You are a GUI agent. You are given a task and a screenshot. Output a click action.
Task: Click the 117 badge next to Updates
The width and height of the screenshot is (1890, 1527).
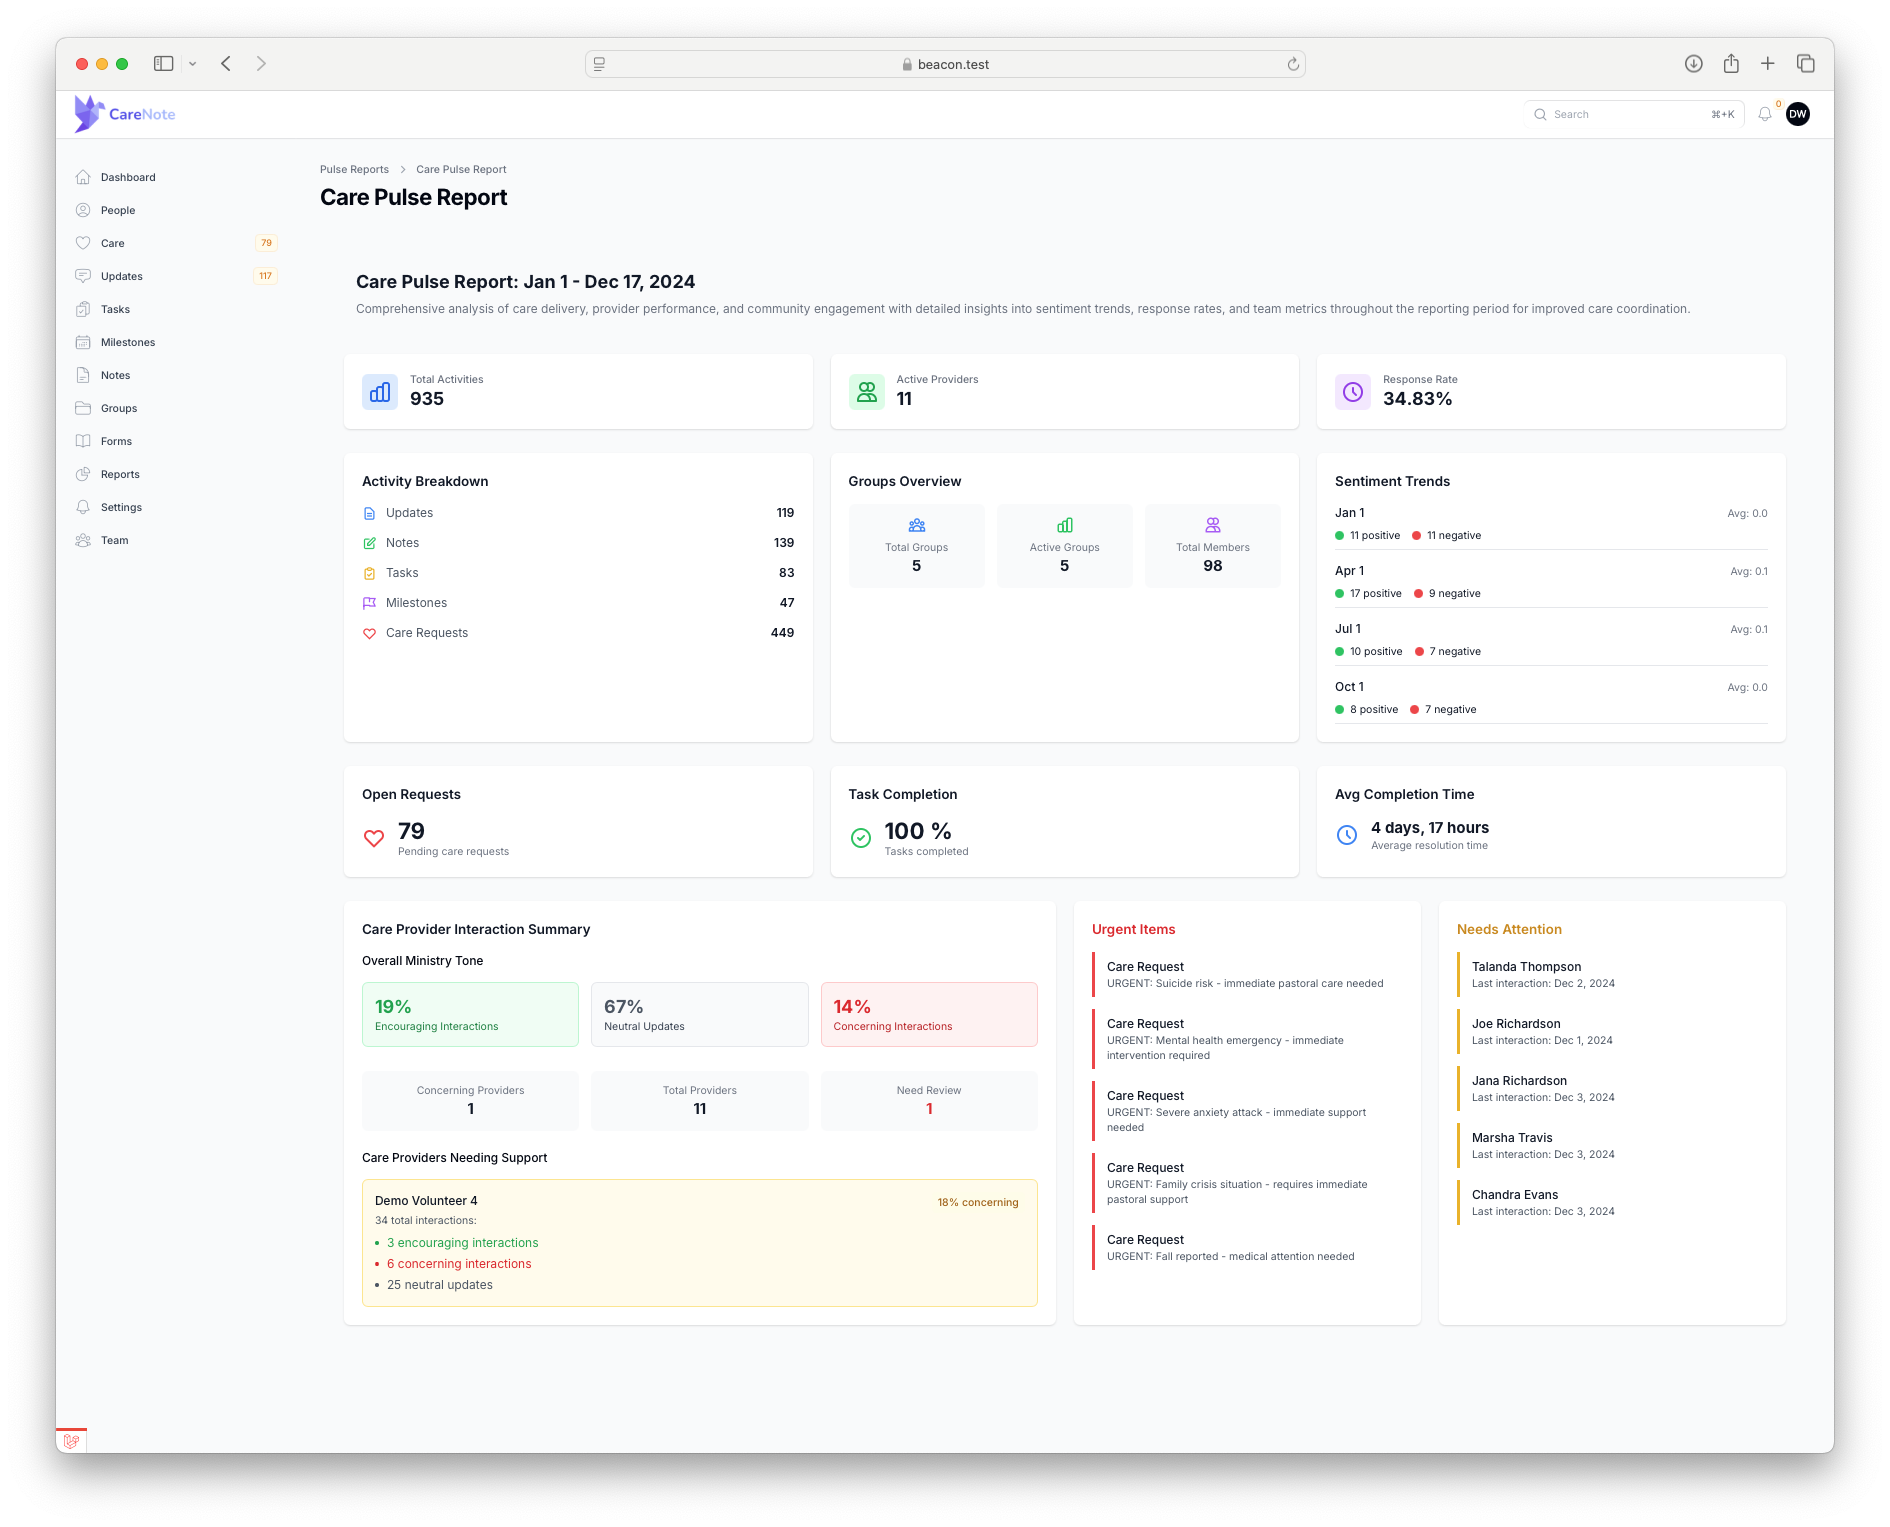[x=266, y=276]
